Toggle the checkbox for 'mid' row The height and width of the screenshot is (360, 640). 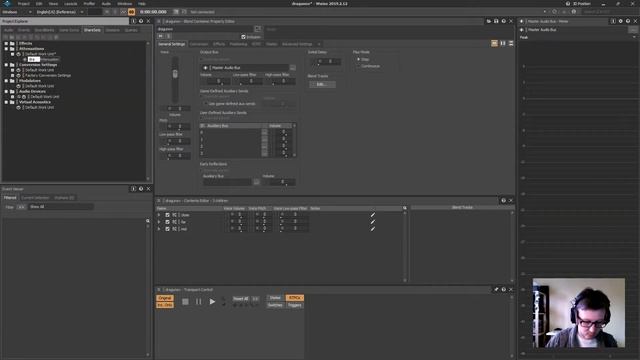click(x=167, y=229)
